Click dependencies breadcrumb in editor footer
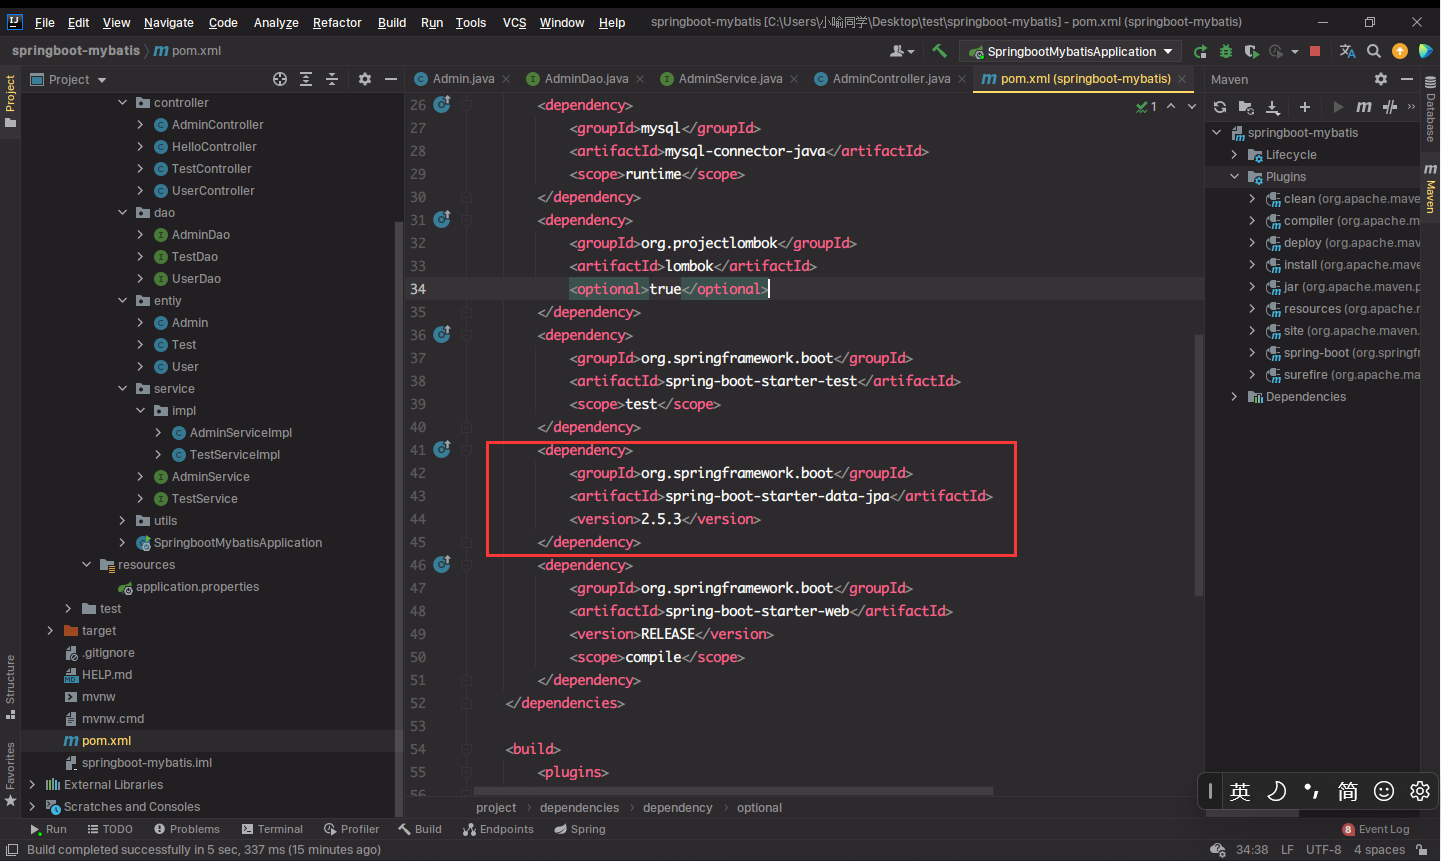This screenshot has height=861, width=1441. click(x=580, y=808)
